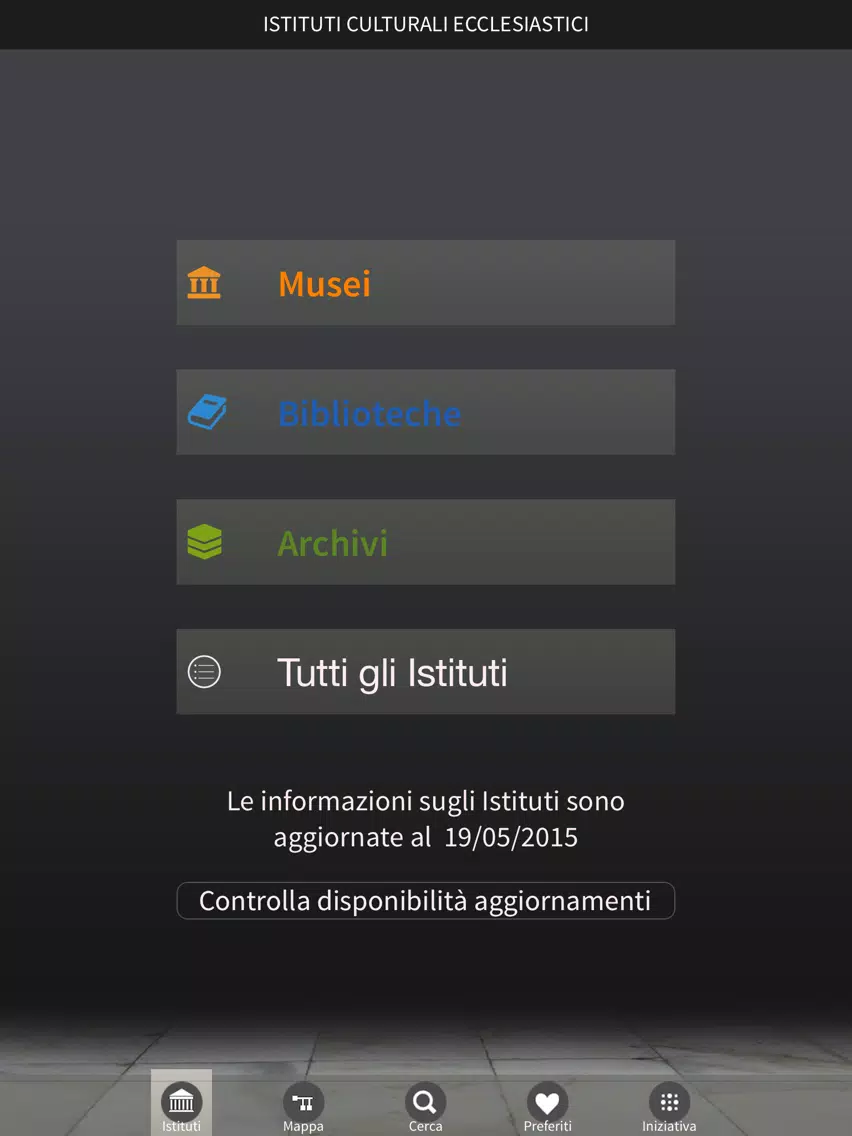The image size is (852, 1136).
Task: Open the Iniziativa dotted grid icon
Action: [669, 1102]
